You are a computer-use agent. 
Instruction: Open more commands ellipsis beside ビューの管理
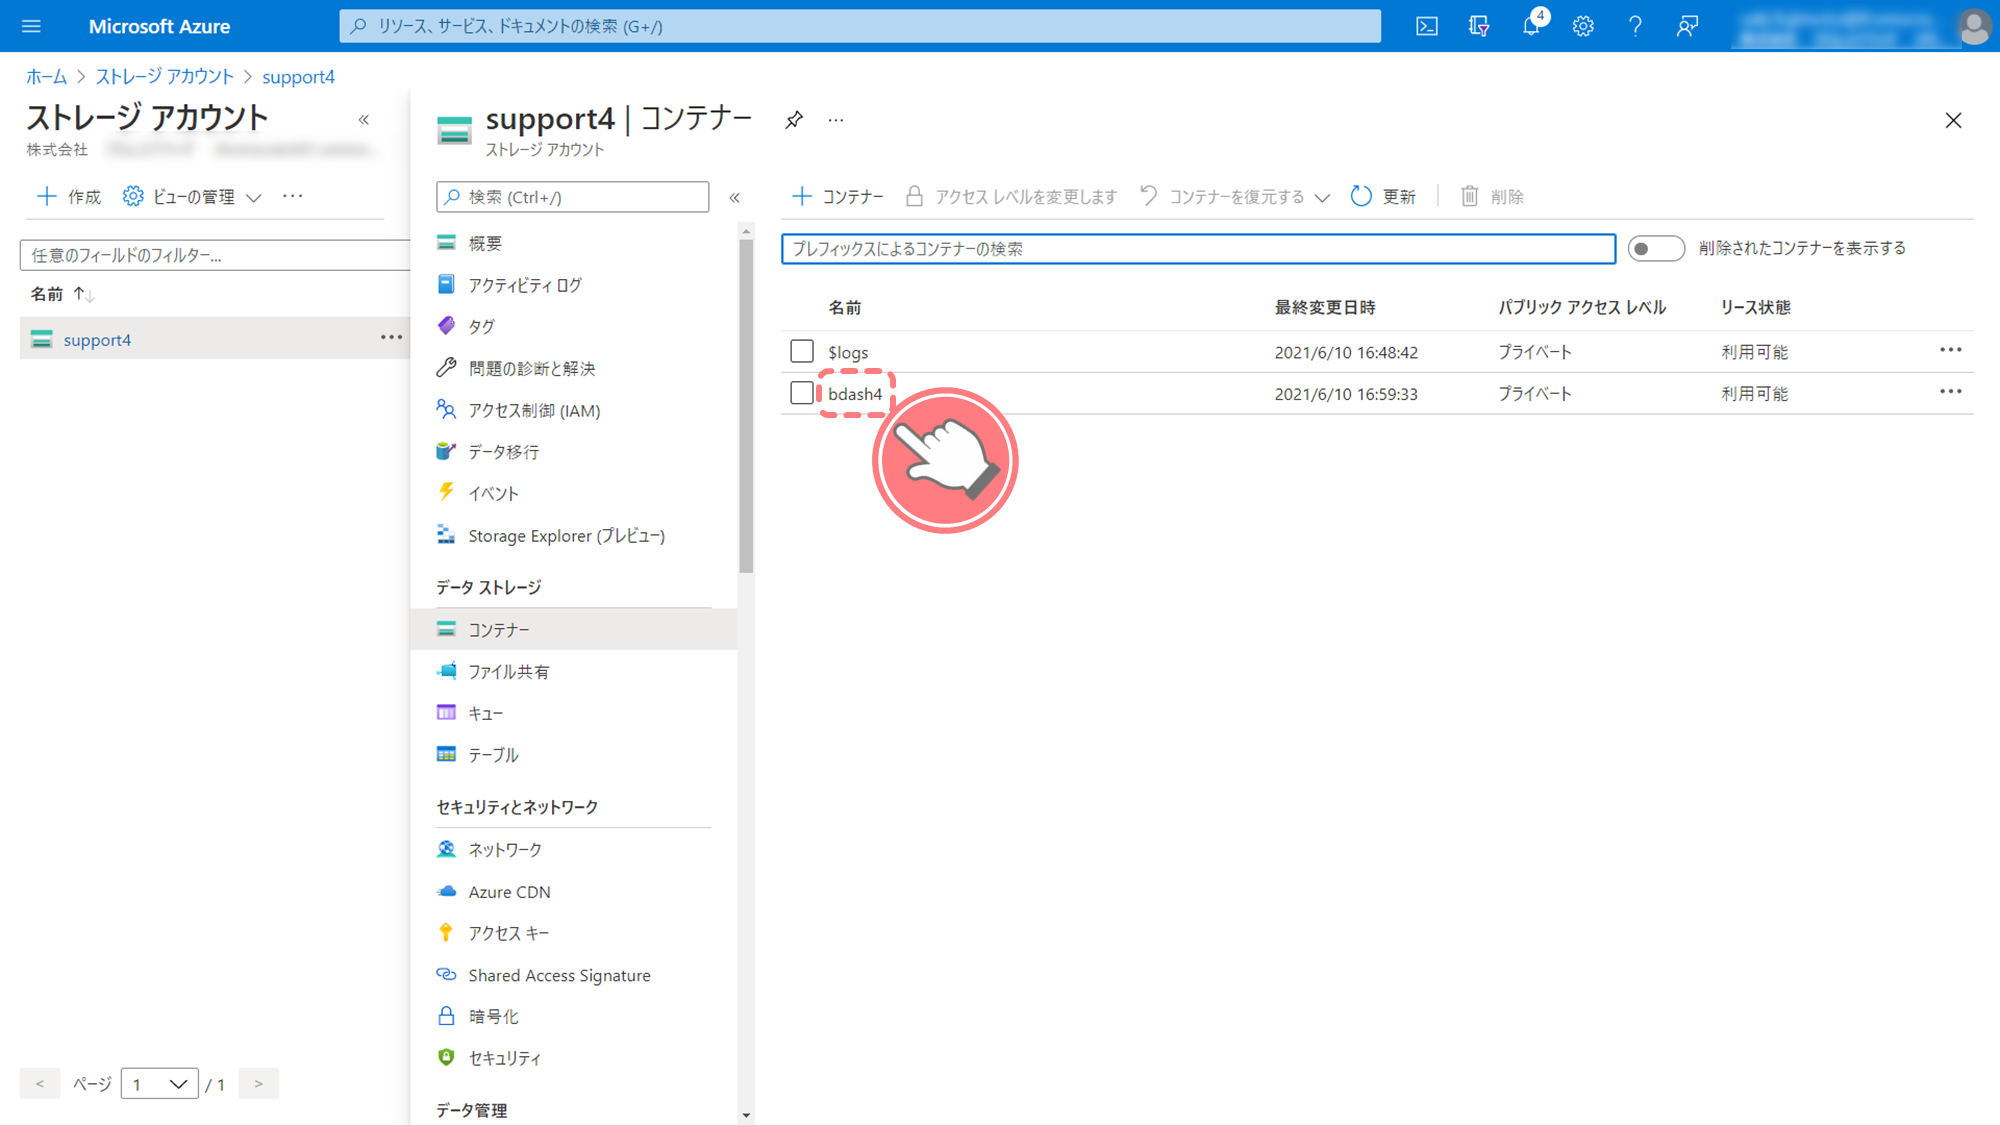pos(292,196)
